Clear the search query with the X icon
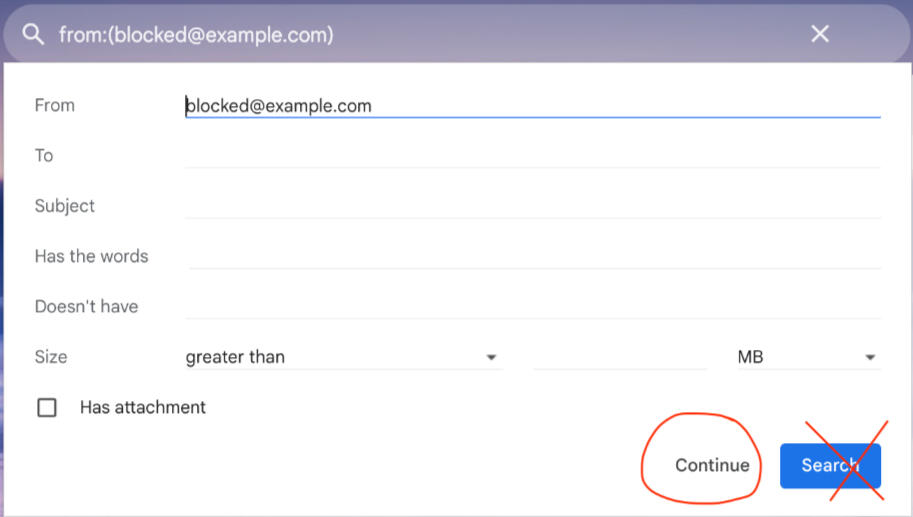Viewport: 913px width, 517px height. [x=820, y=35]
